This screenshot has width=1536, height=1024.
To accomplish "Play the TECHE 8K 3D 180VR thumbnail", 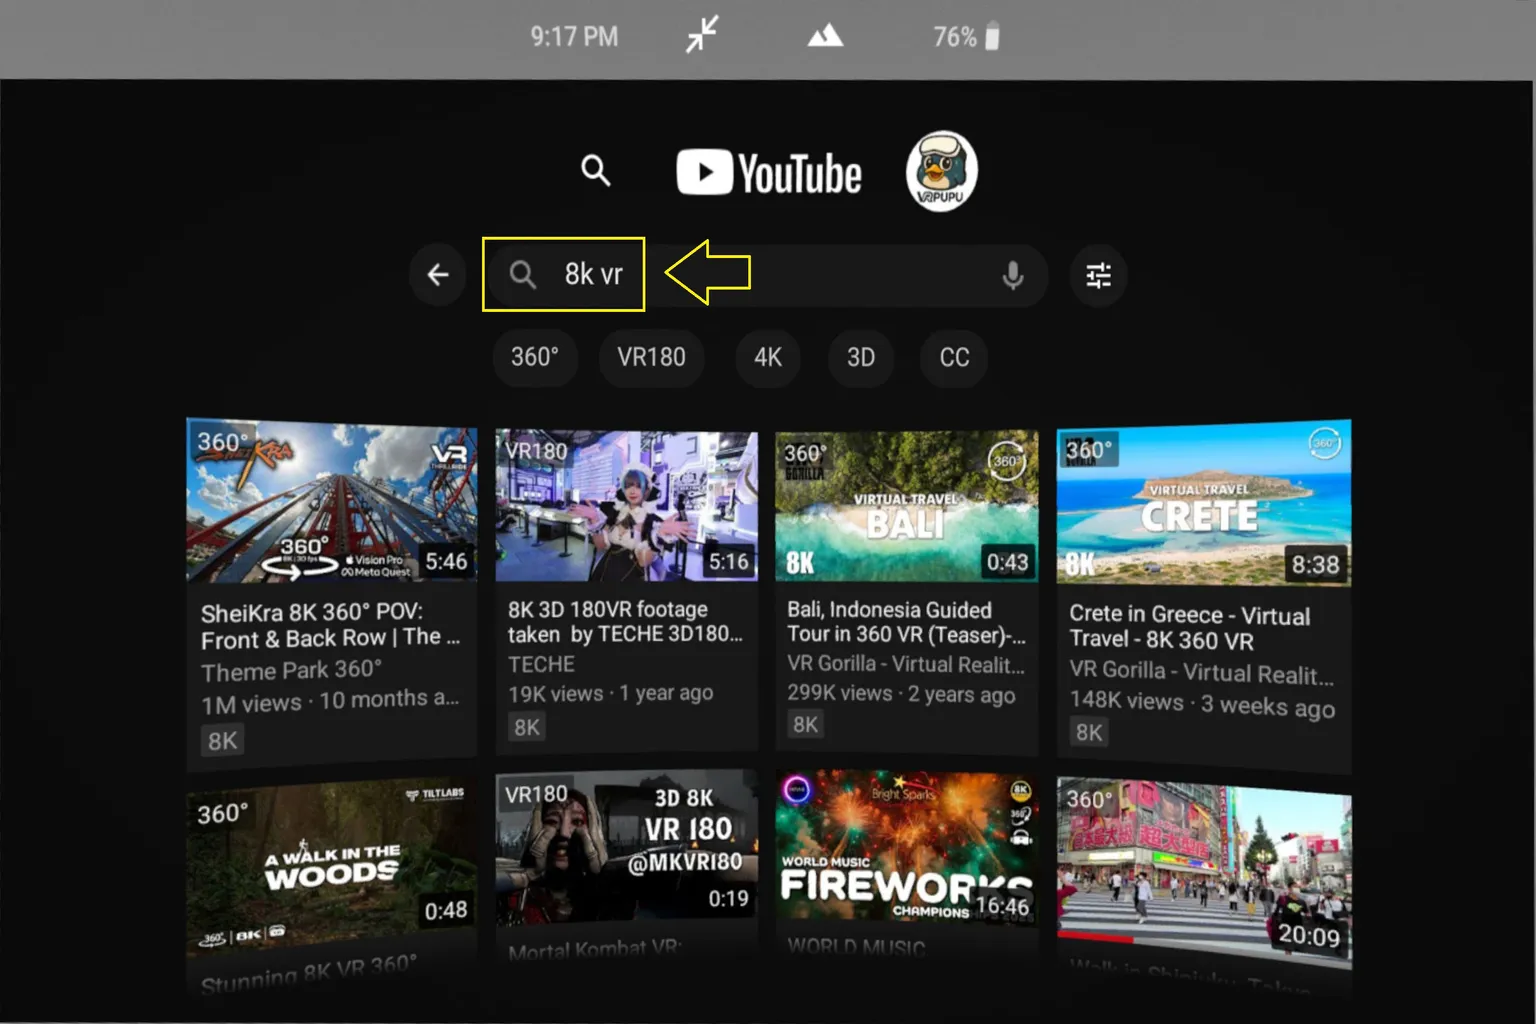I will (626, 505).
